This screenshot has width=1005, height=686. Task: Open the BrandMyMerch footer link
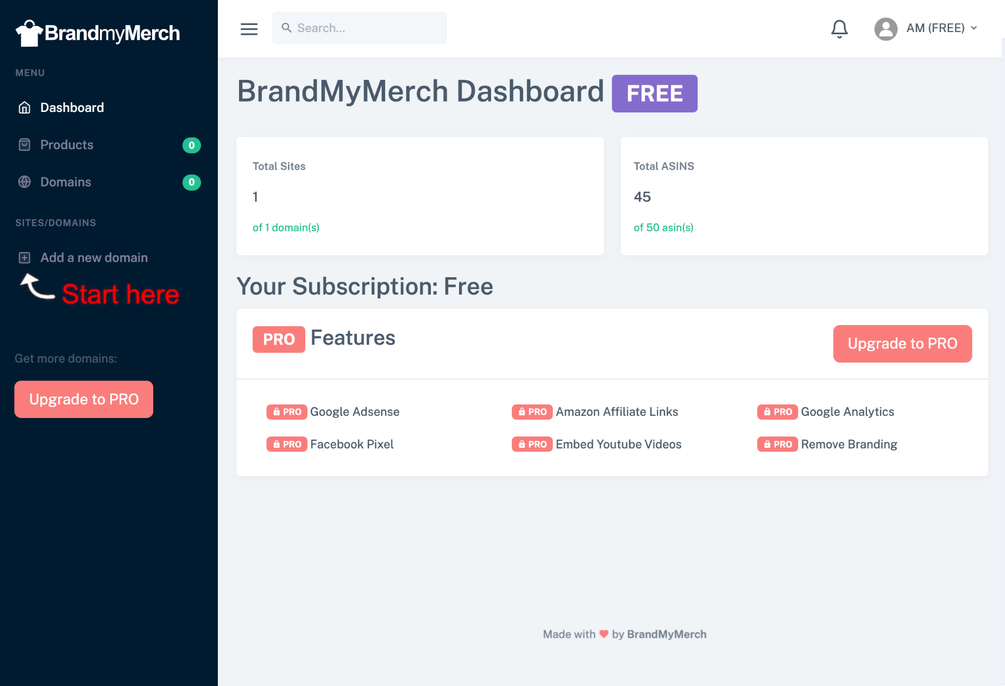667,634
